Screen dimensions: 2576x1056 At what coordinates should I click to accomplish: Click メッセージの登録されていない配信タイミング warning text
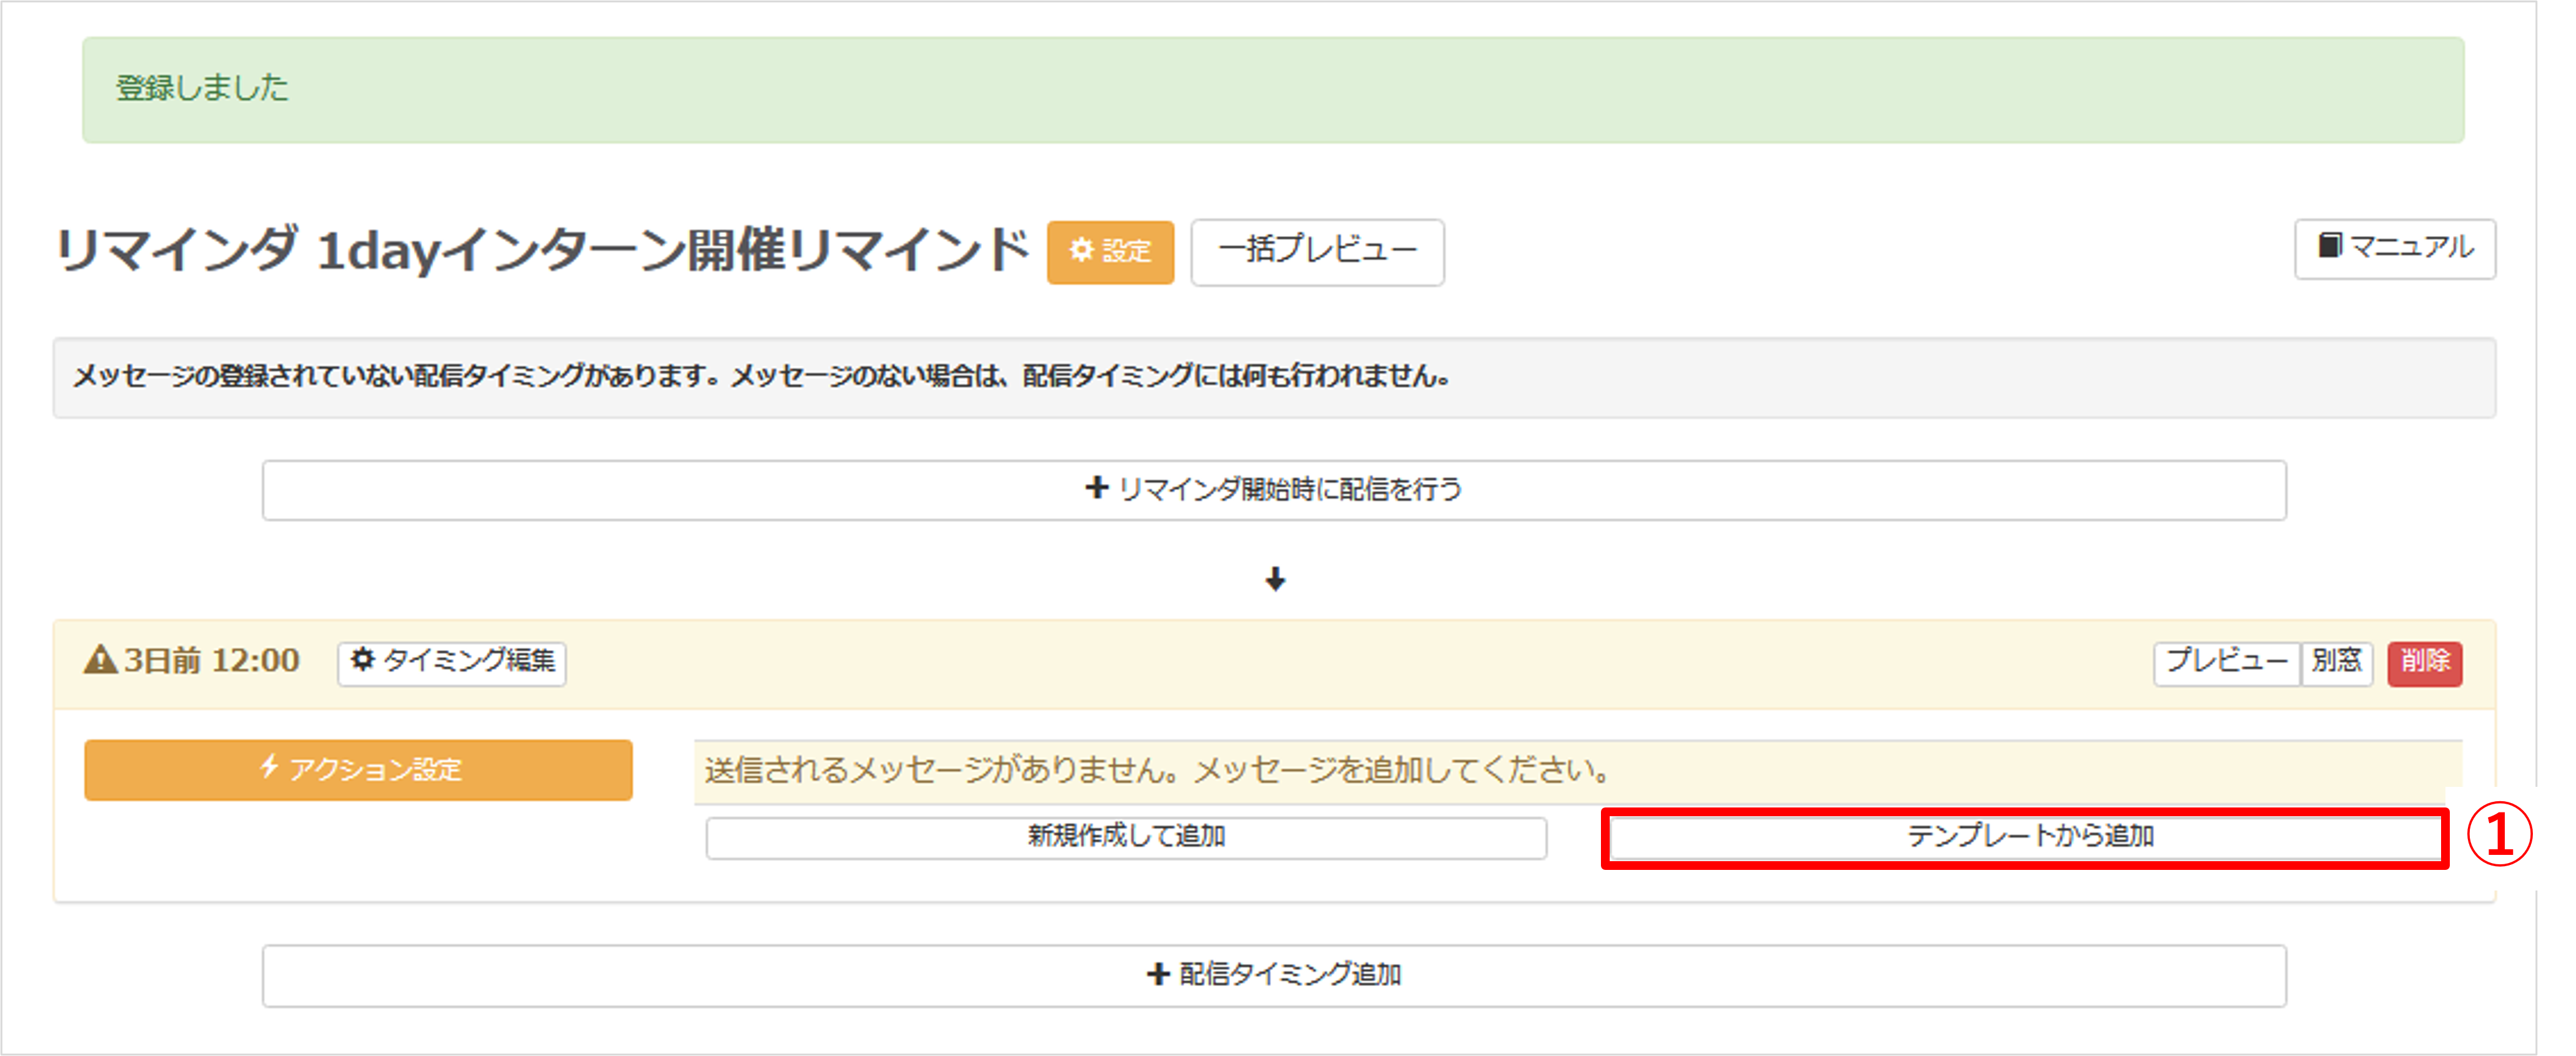(x=761, y=377)
